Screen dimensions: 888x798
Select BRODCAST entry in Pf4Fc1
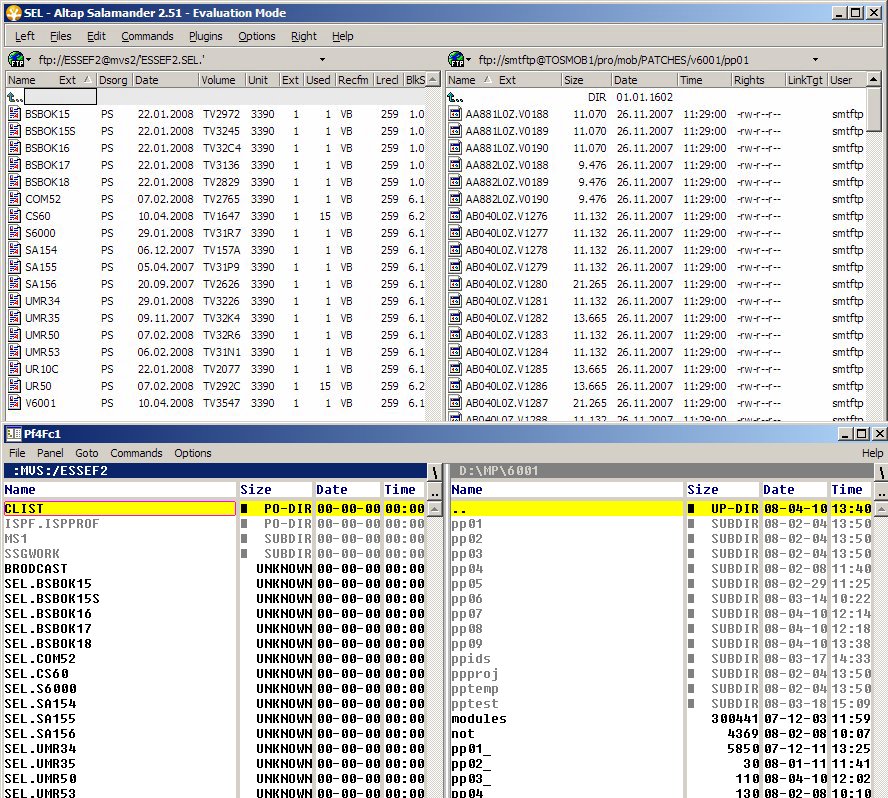point(36,569)
